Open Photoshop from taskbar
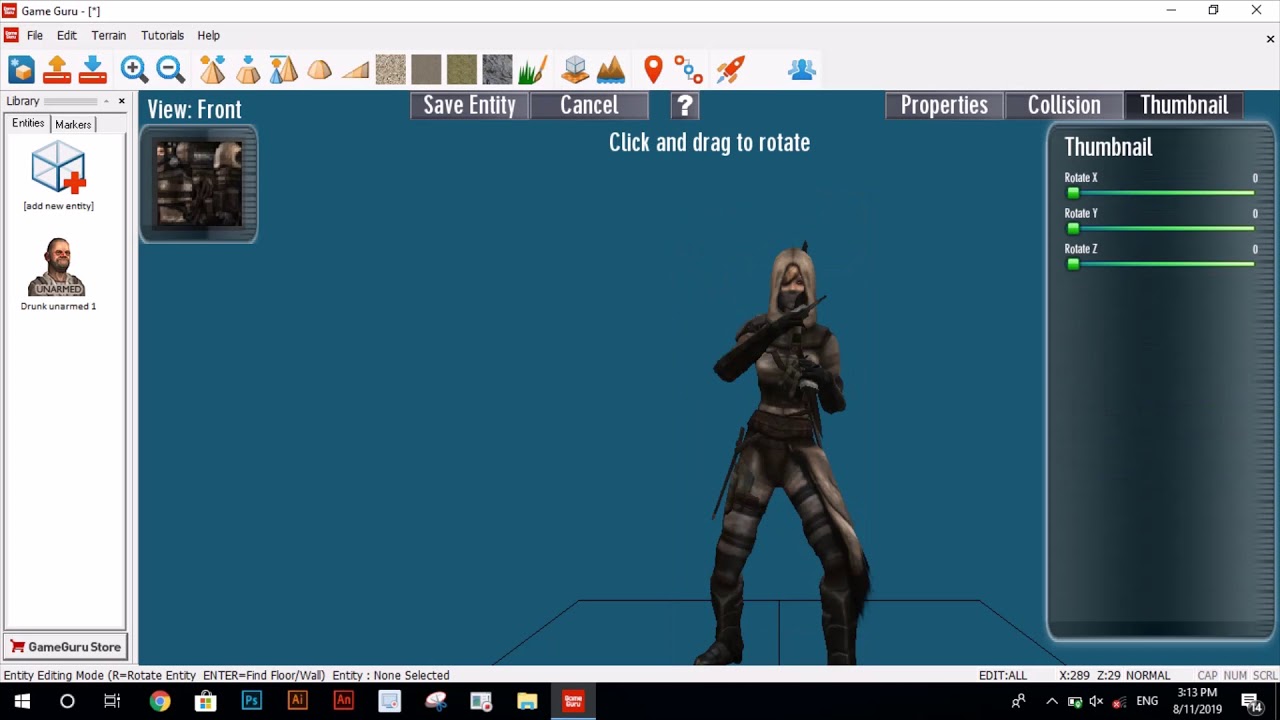This screenshot has height=720, width=1280. 251,701
